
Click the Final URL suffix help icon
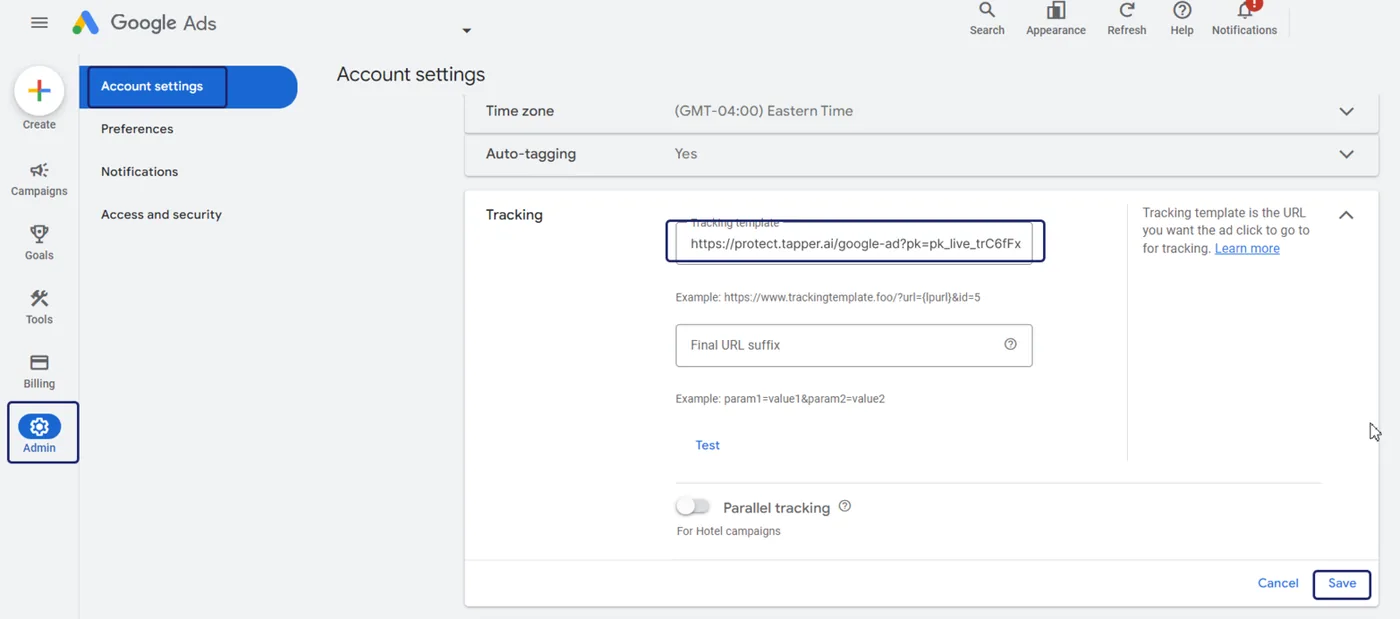[x=1010, y=344]
